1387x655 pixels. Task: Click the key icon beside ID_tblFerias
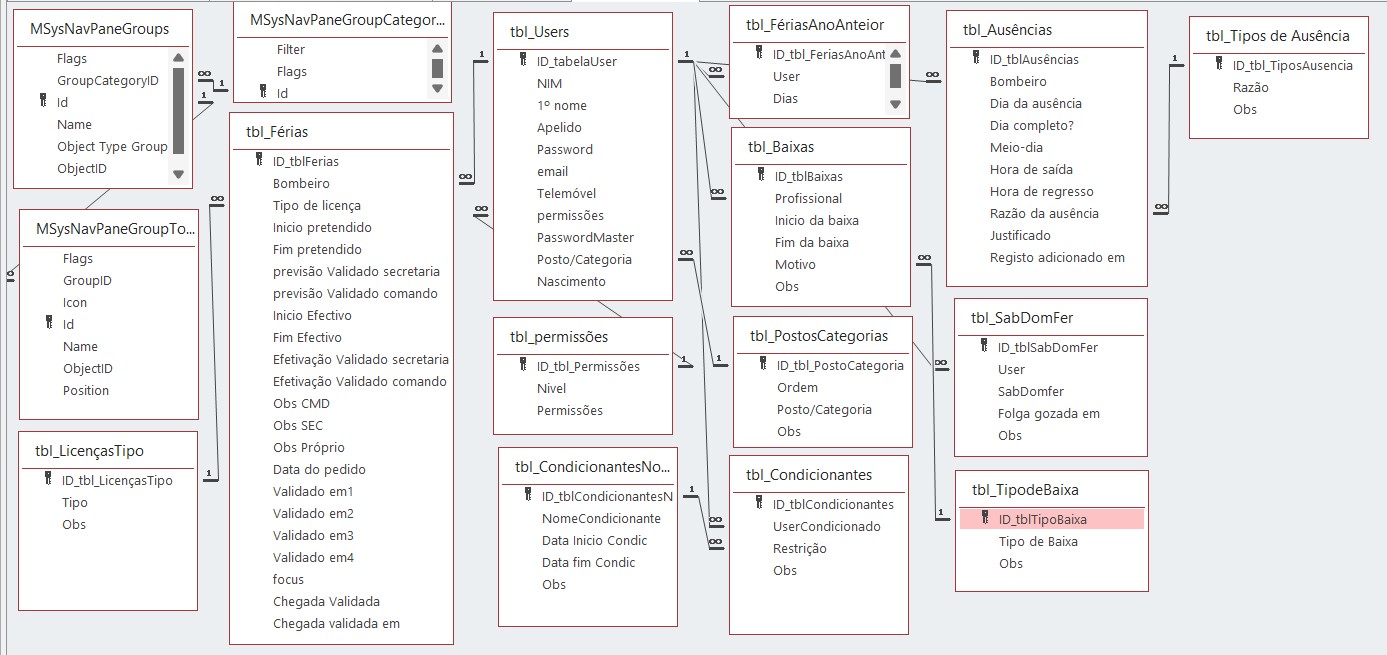pos(259,160)
